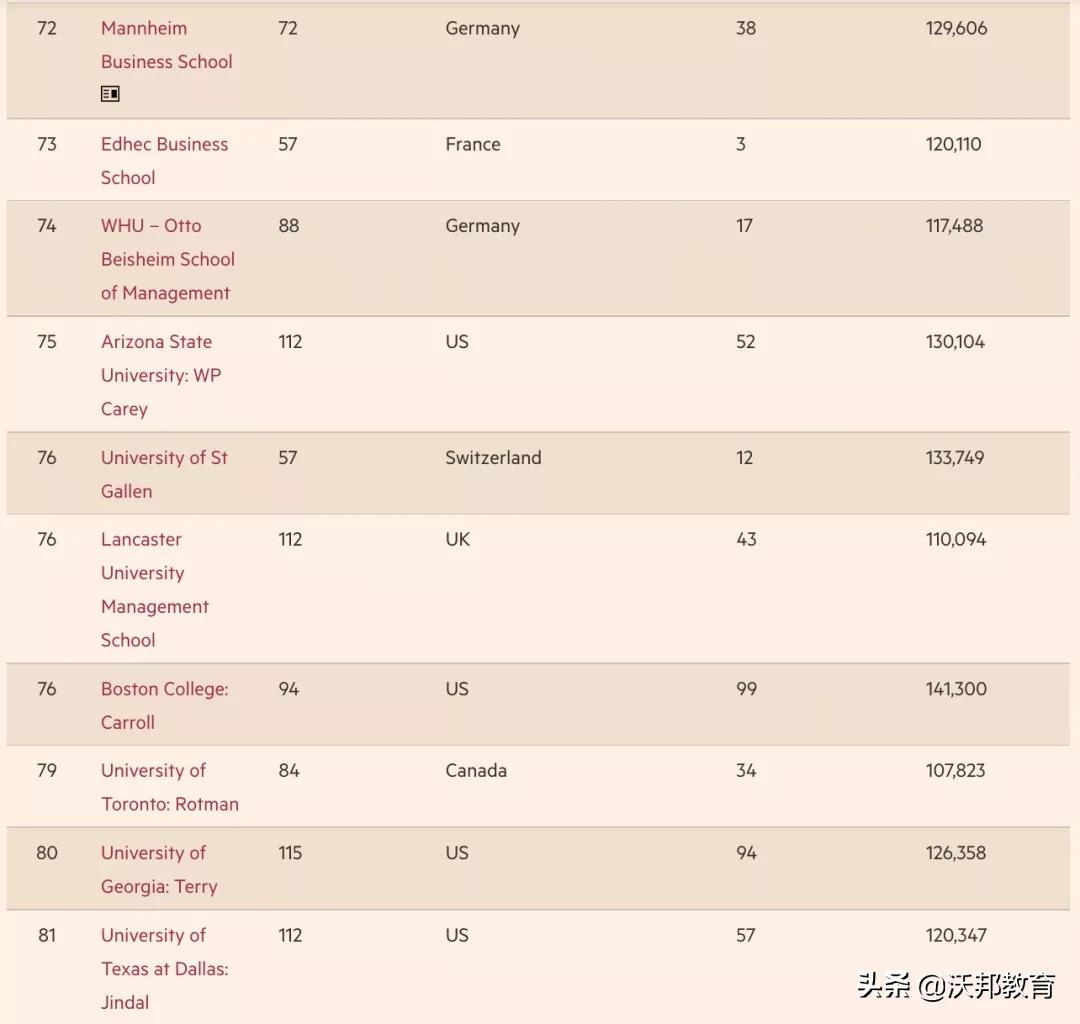This screenshot has width=1080, height=1024.
Task: Click the France country cell
Action: pos(473,144)
